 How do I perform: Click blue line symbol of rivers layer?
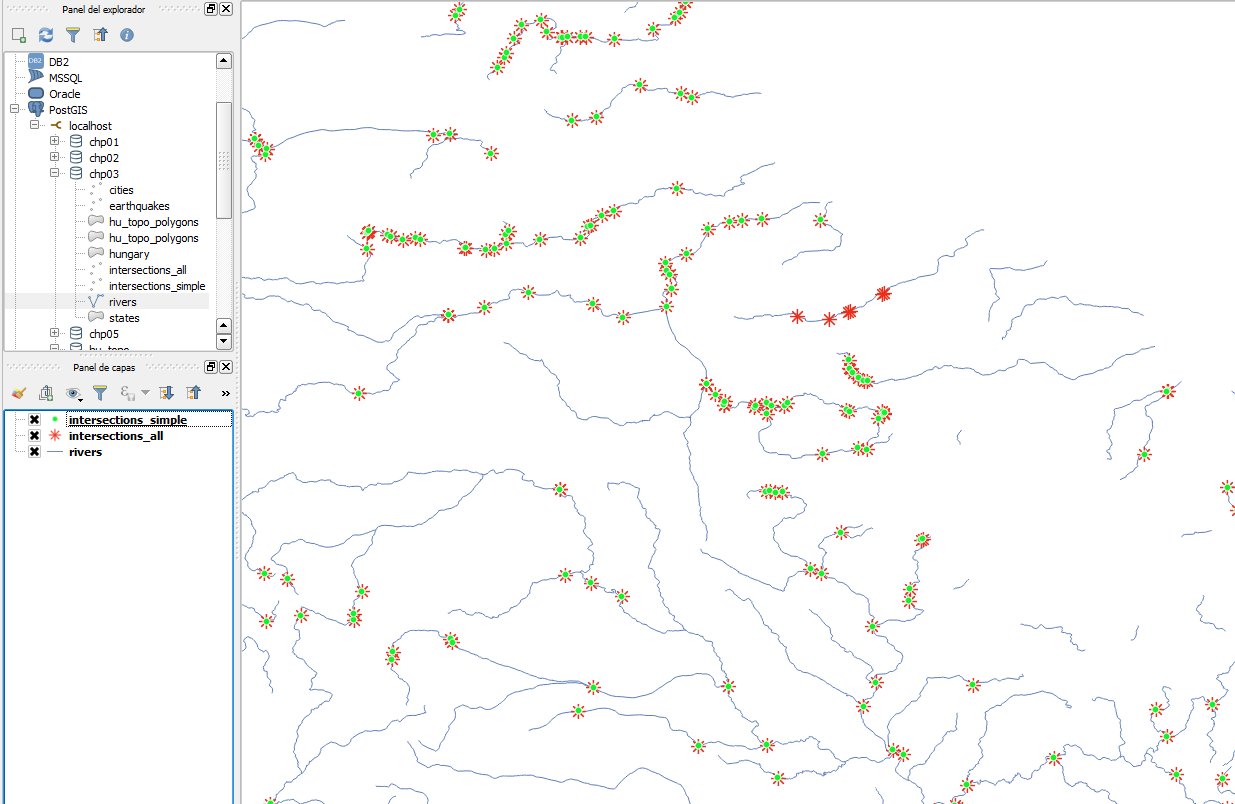click(x=55, y=452)
